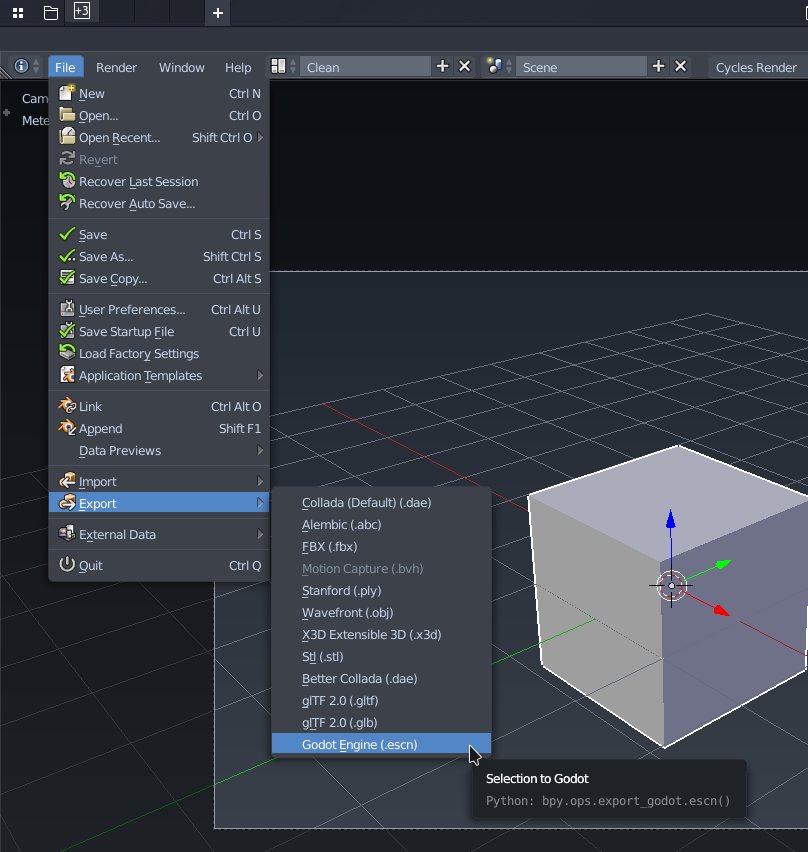Select X3D Extensible 3D (.x3d) export
This screenshot has width=808, height=852.
point(381,635)
